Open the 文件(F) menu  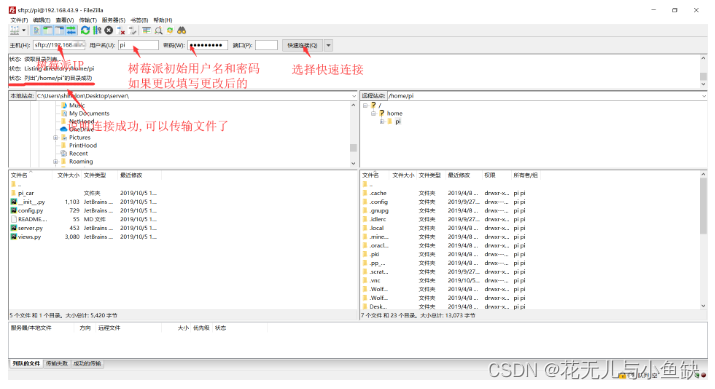pyautogui.click(x=19, y=20)
